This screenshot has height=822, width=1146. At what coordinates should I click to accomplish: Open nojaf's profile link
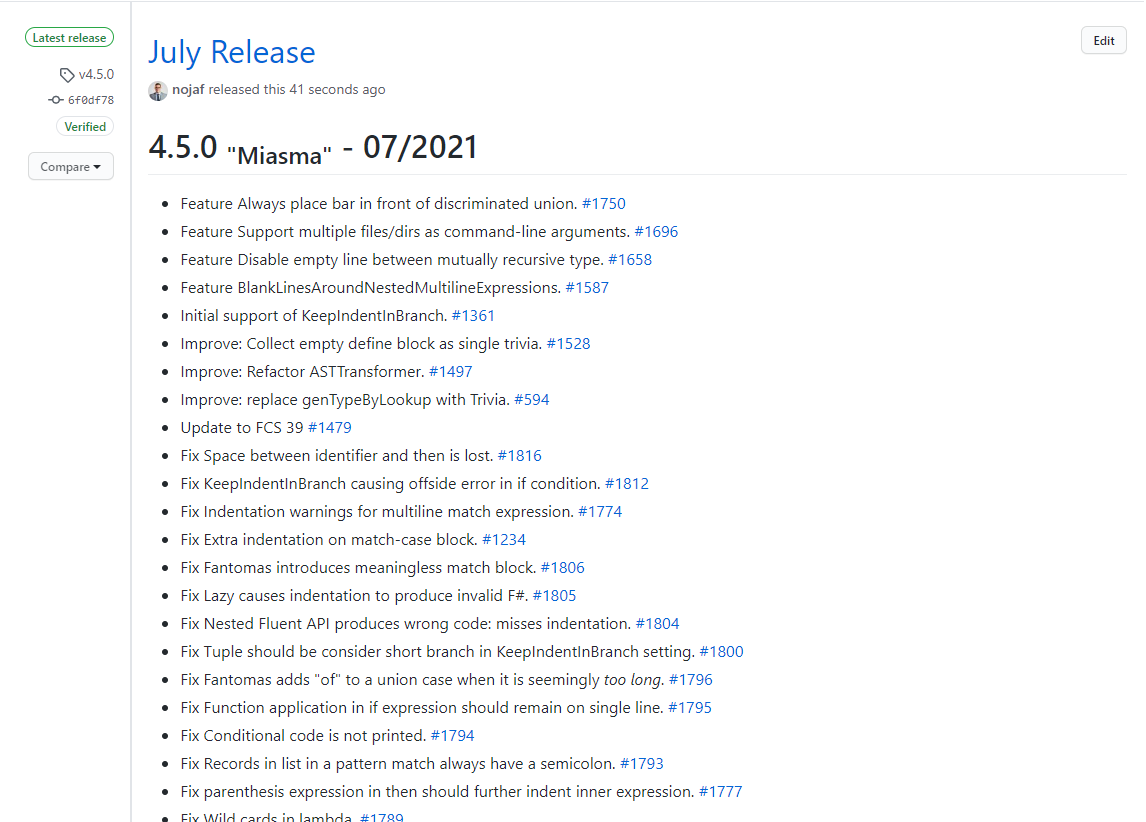(x=188, y=89)
